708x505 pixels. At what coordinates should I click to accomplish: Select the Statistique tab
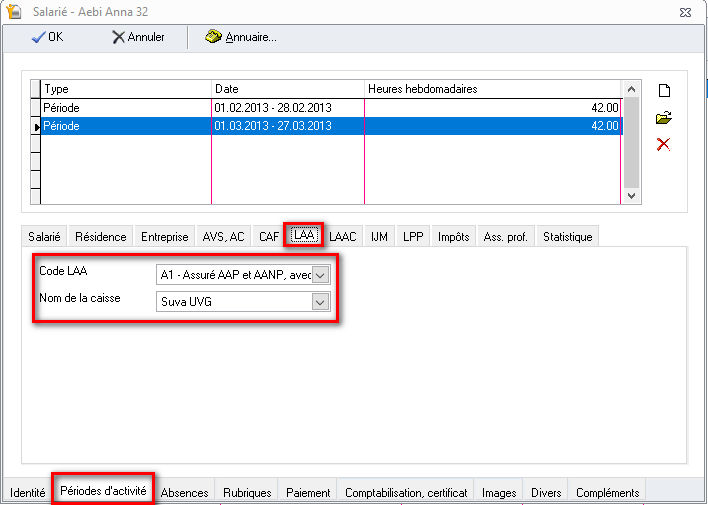568,237
